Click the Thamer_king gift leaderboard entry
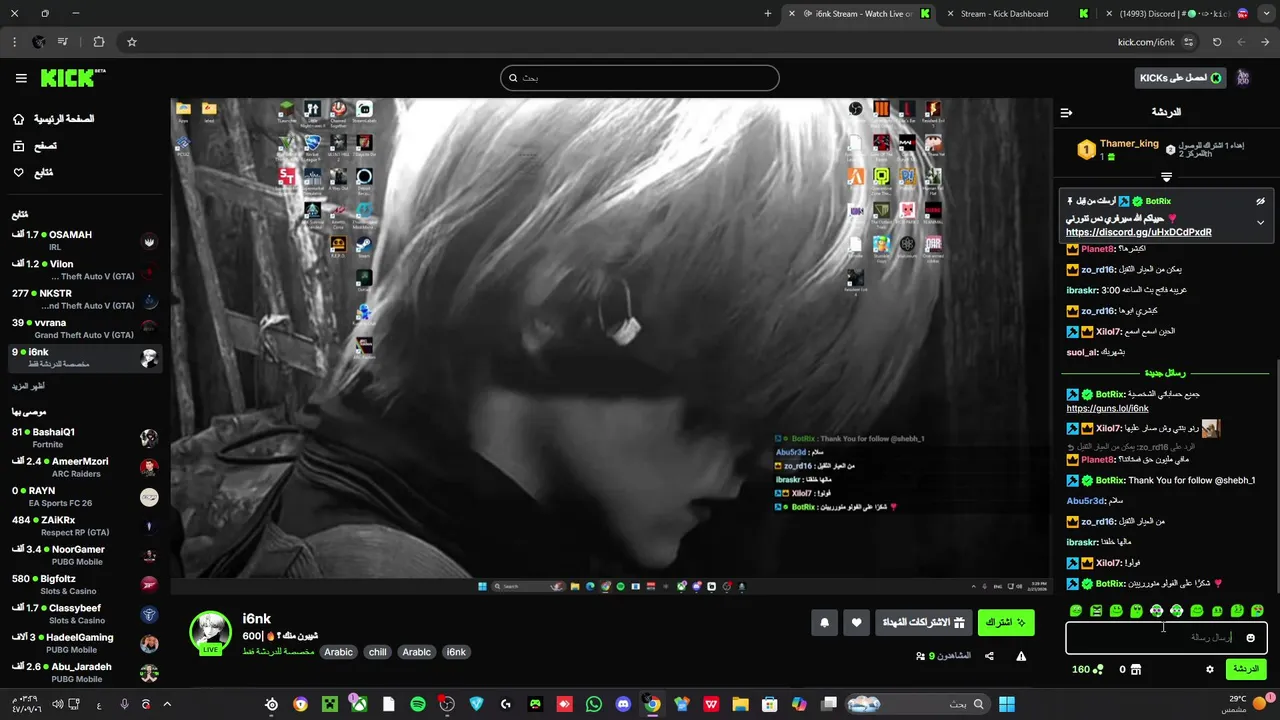 (1120, 150)
